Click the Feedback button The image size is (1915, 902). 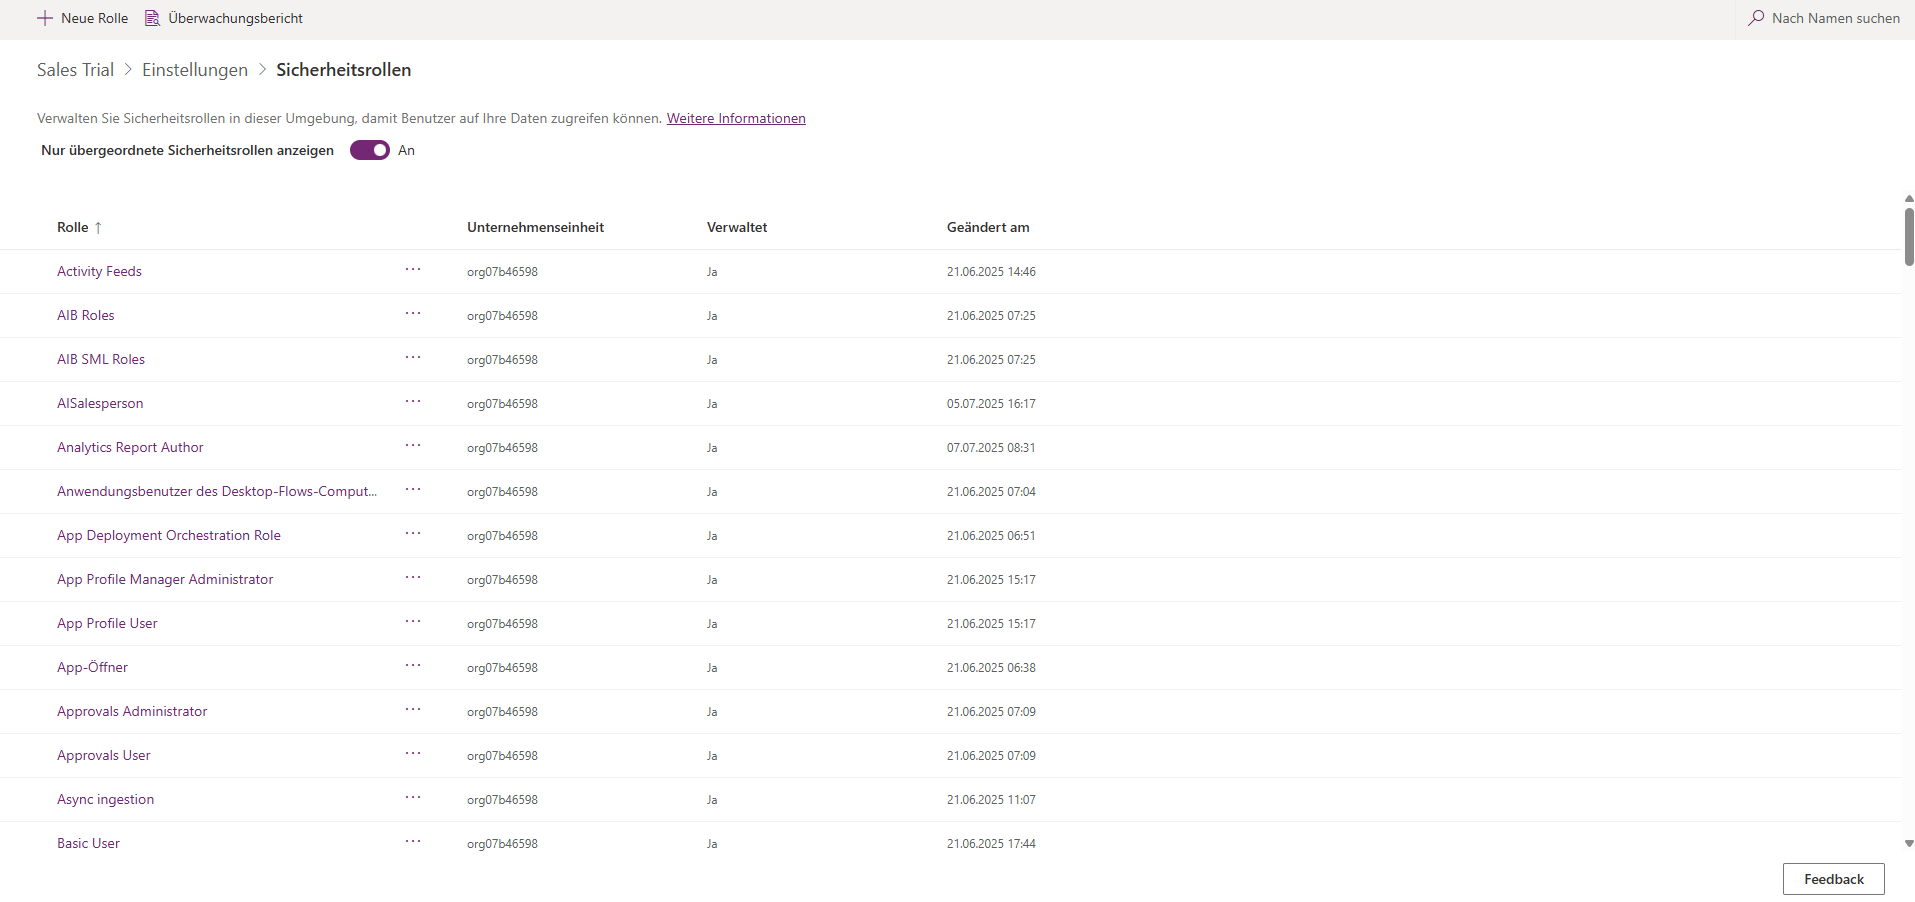(x=1833, y=879)
